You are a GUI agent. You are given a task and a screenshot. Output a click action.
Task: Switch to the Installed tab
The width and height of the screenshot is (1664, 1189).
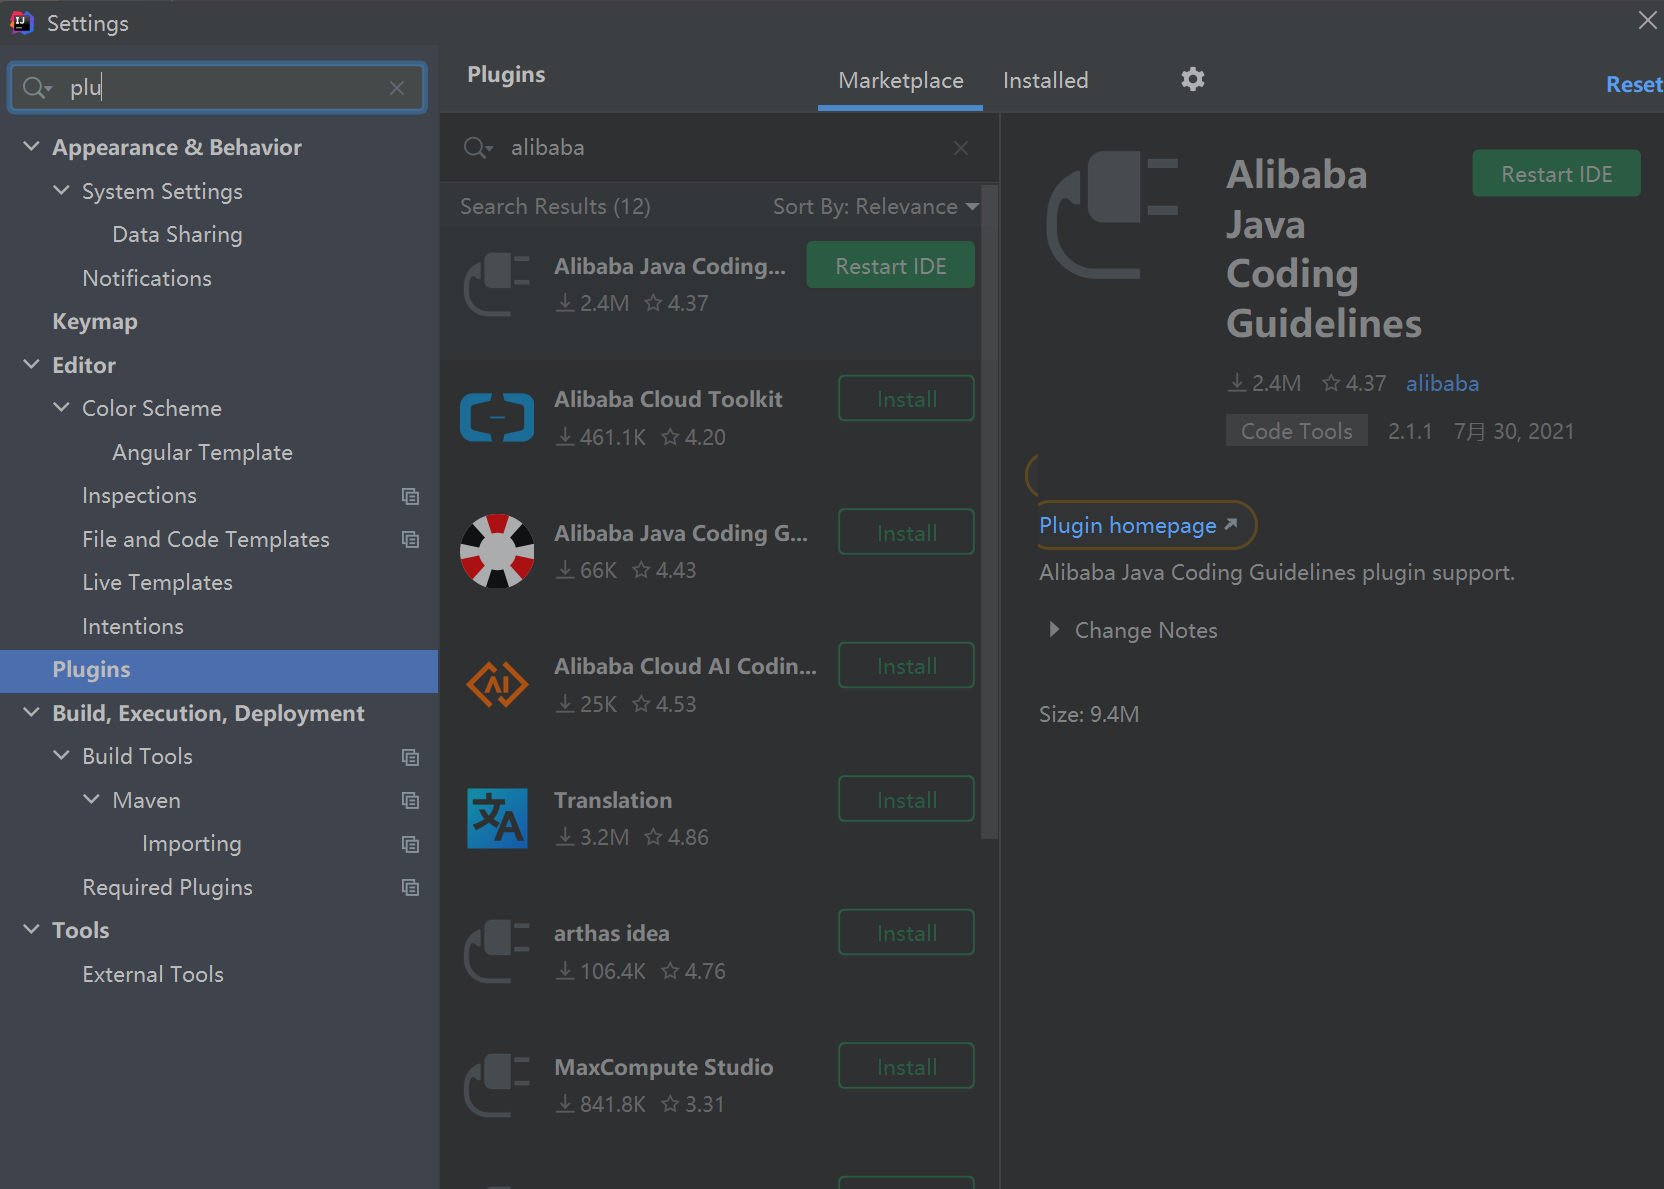click(1045, 80)
